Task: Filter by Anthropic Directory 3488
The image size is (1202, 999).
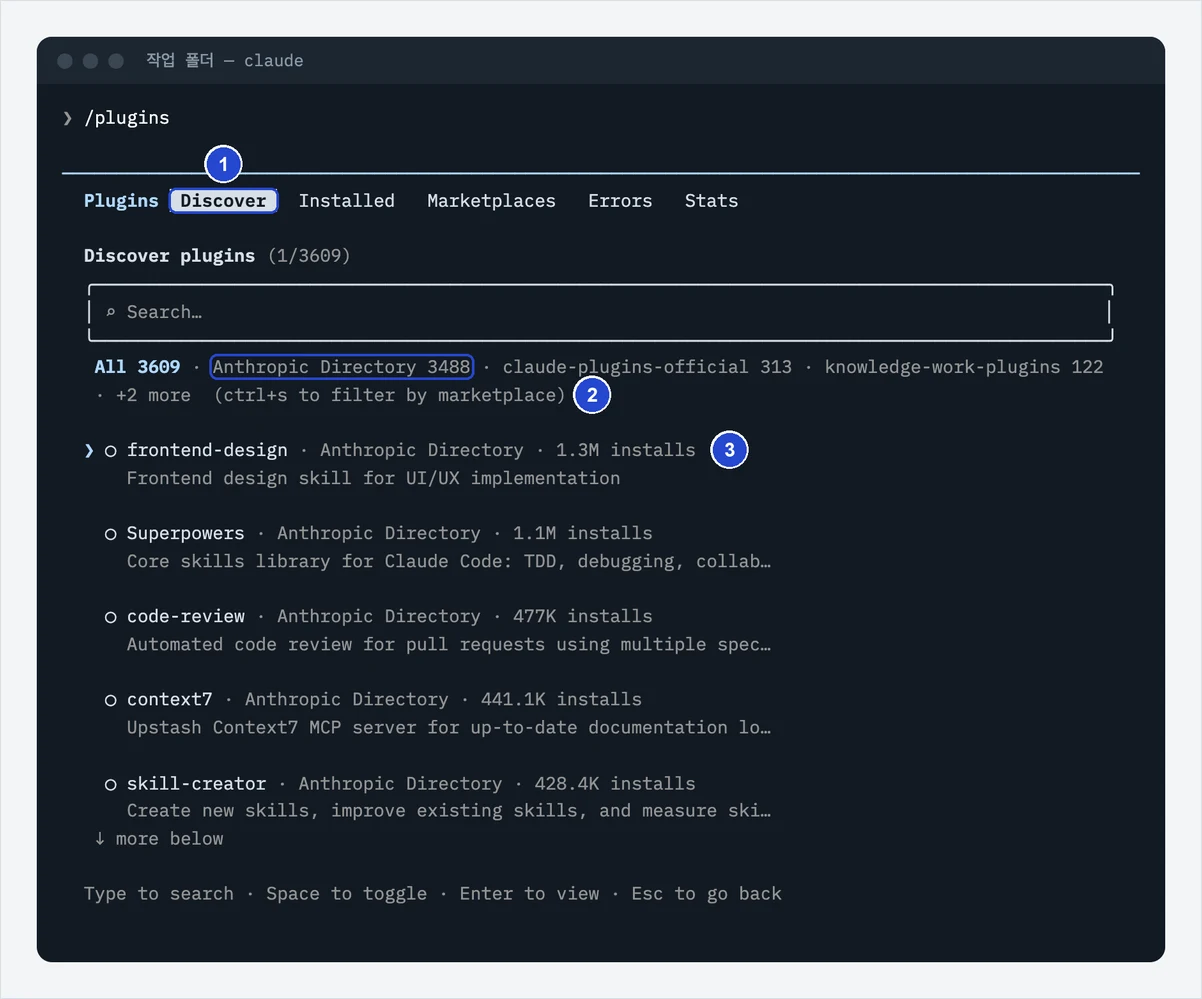Action: (x=342, y=367)
